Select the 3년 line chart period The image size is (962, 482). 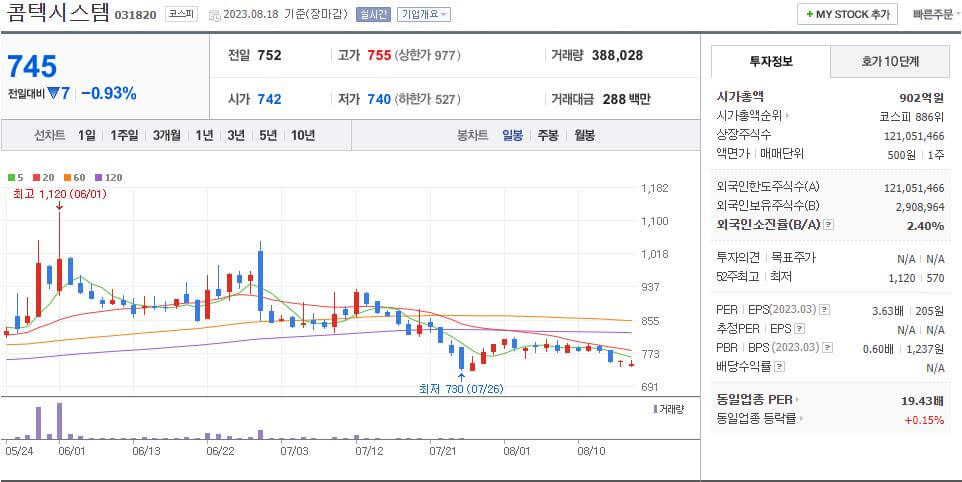(236, 136)
